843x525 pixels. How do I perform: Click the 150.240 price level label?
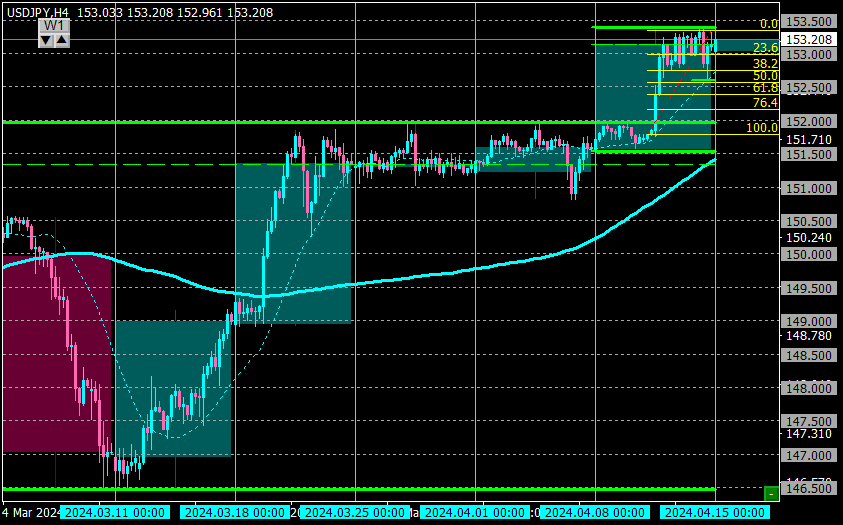pyautogui.click(x=809, y=238)
